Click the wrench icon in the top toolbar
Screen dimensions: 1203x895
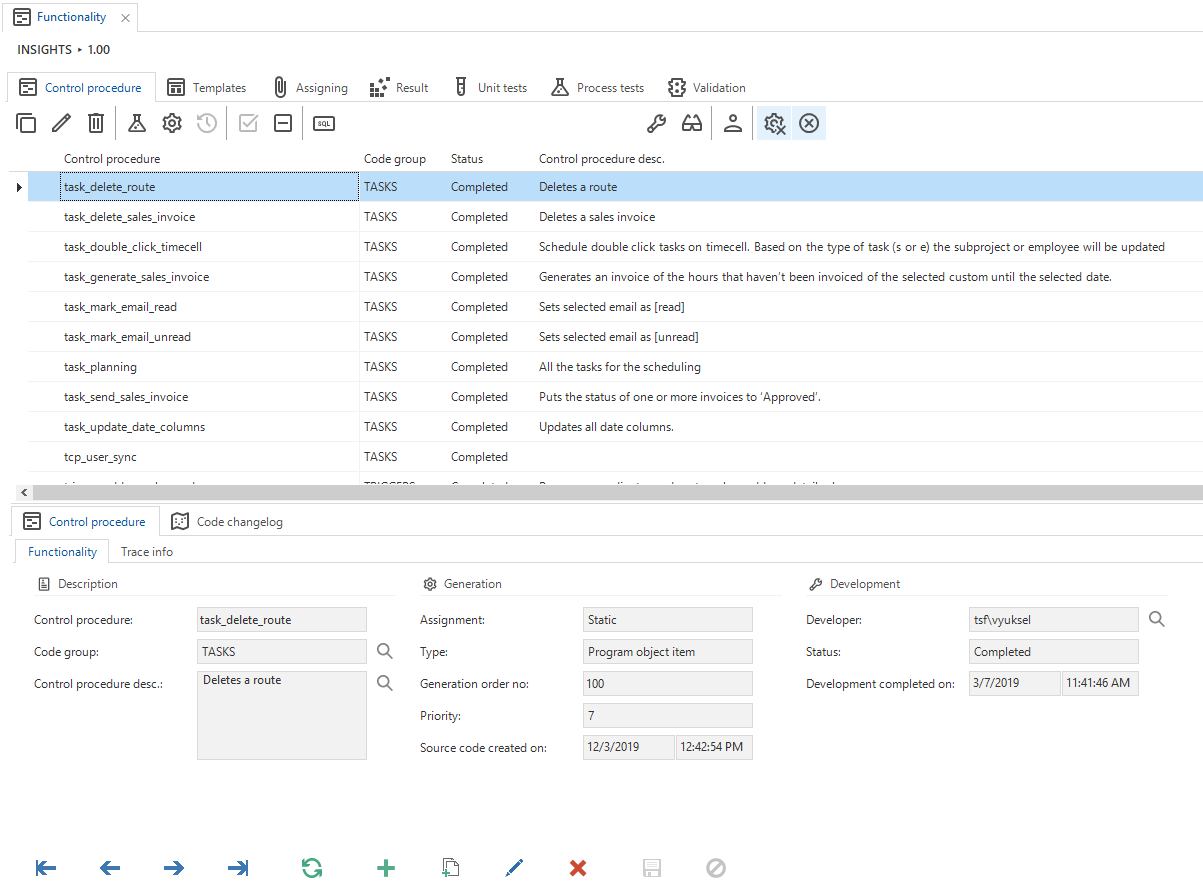(656, 123)
